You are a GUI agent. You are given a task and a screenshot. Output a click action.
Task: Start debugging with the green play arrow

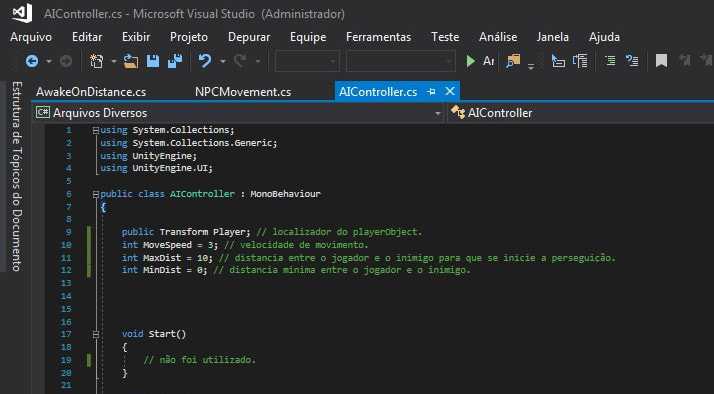pyautogui.click(x=471, y=61)
